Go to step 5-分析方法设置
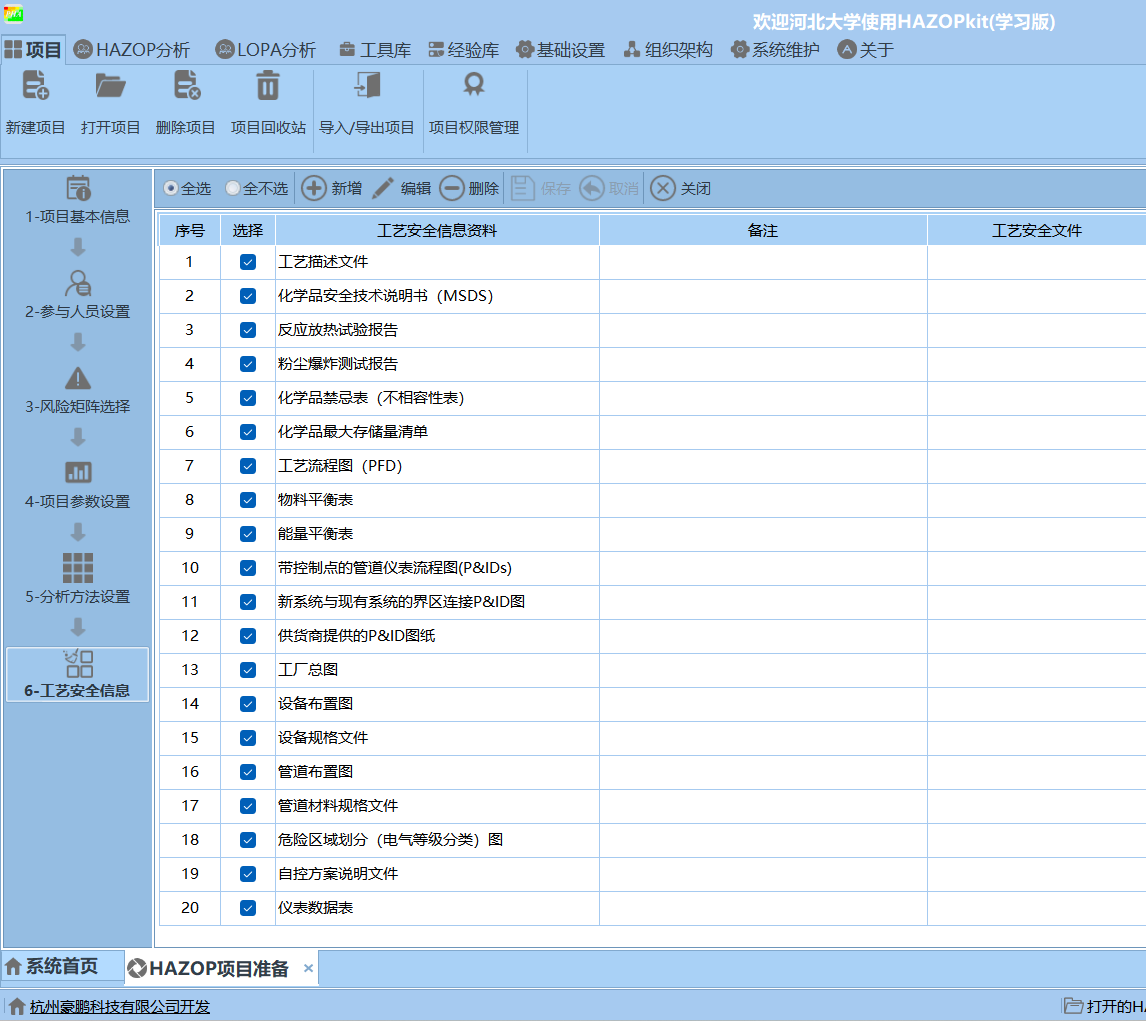This screenshot has height=1021, width=1146. point(77,580)
